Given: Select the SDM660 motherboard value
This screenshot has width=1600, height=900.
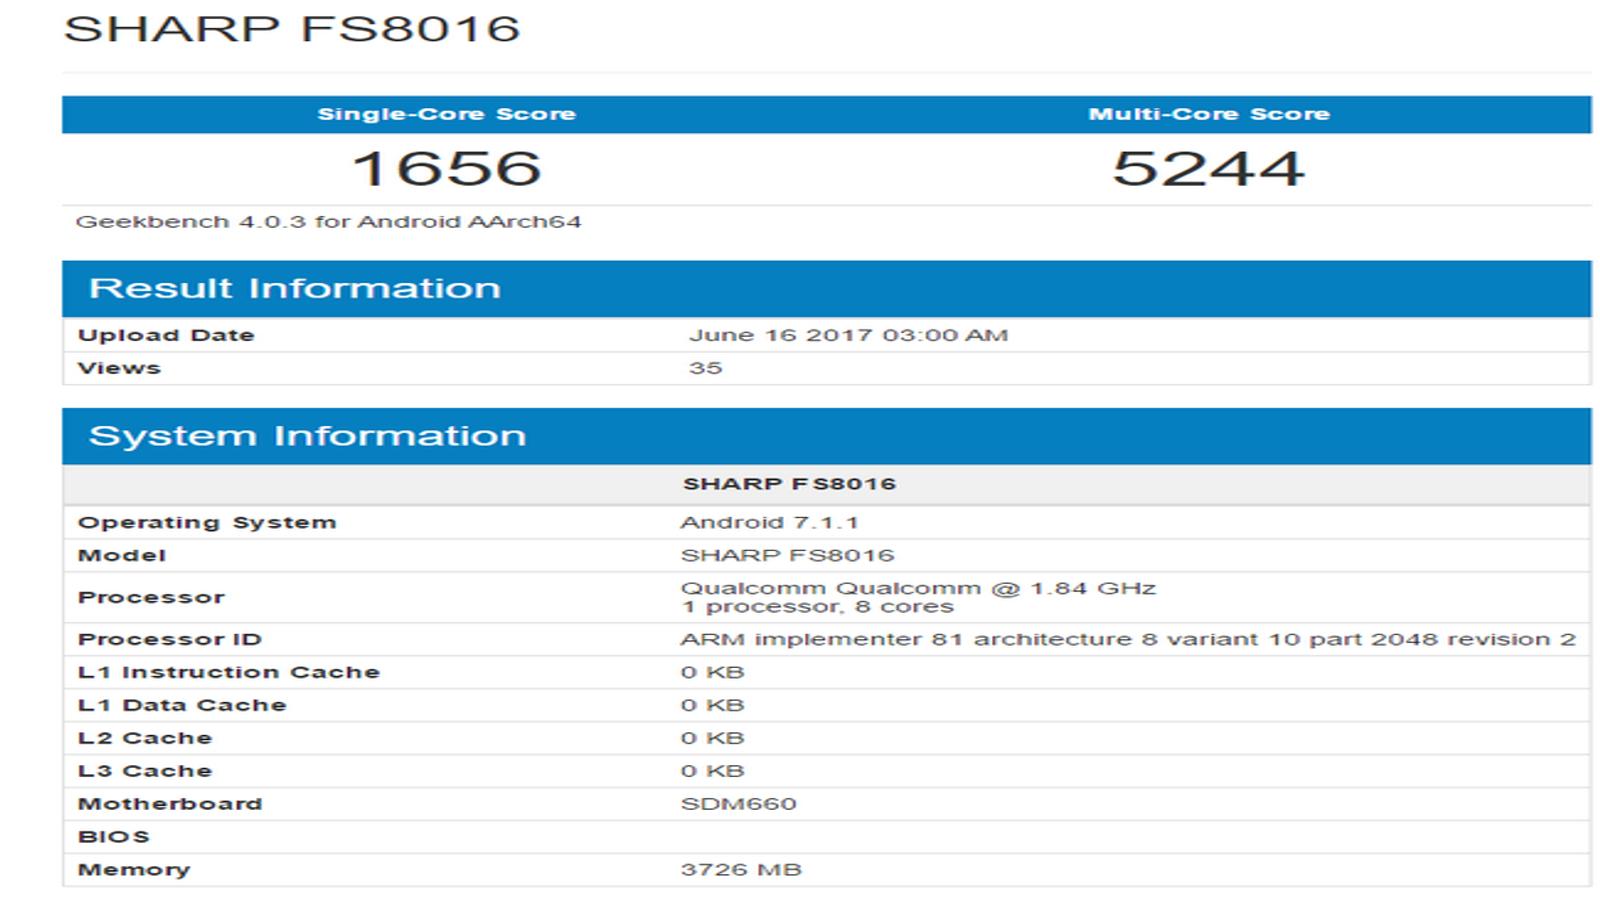Looking at the screenshot, I should [x=738, y=804].
